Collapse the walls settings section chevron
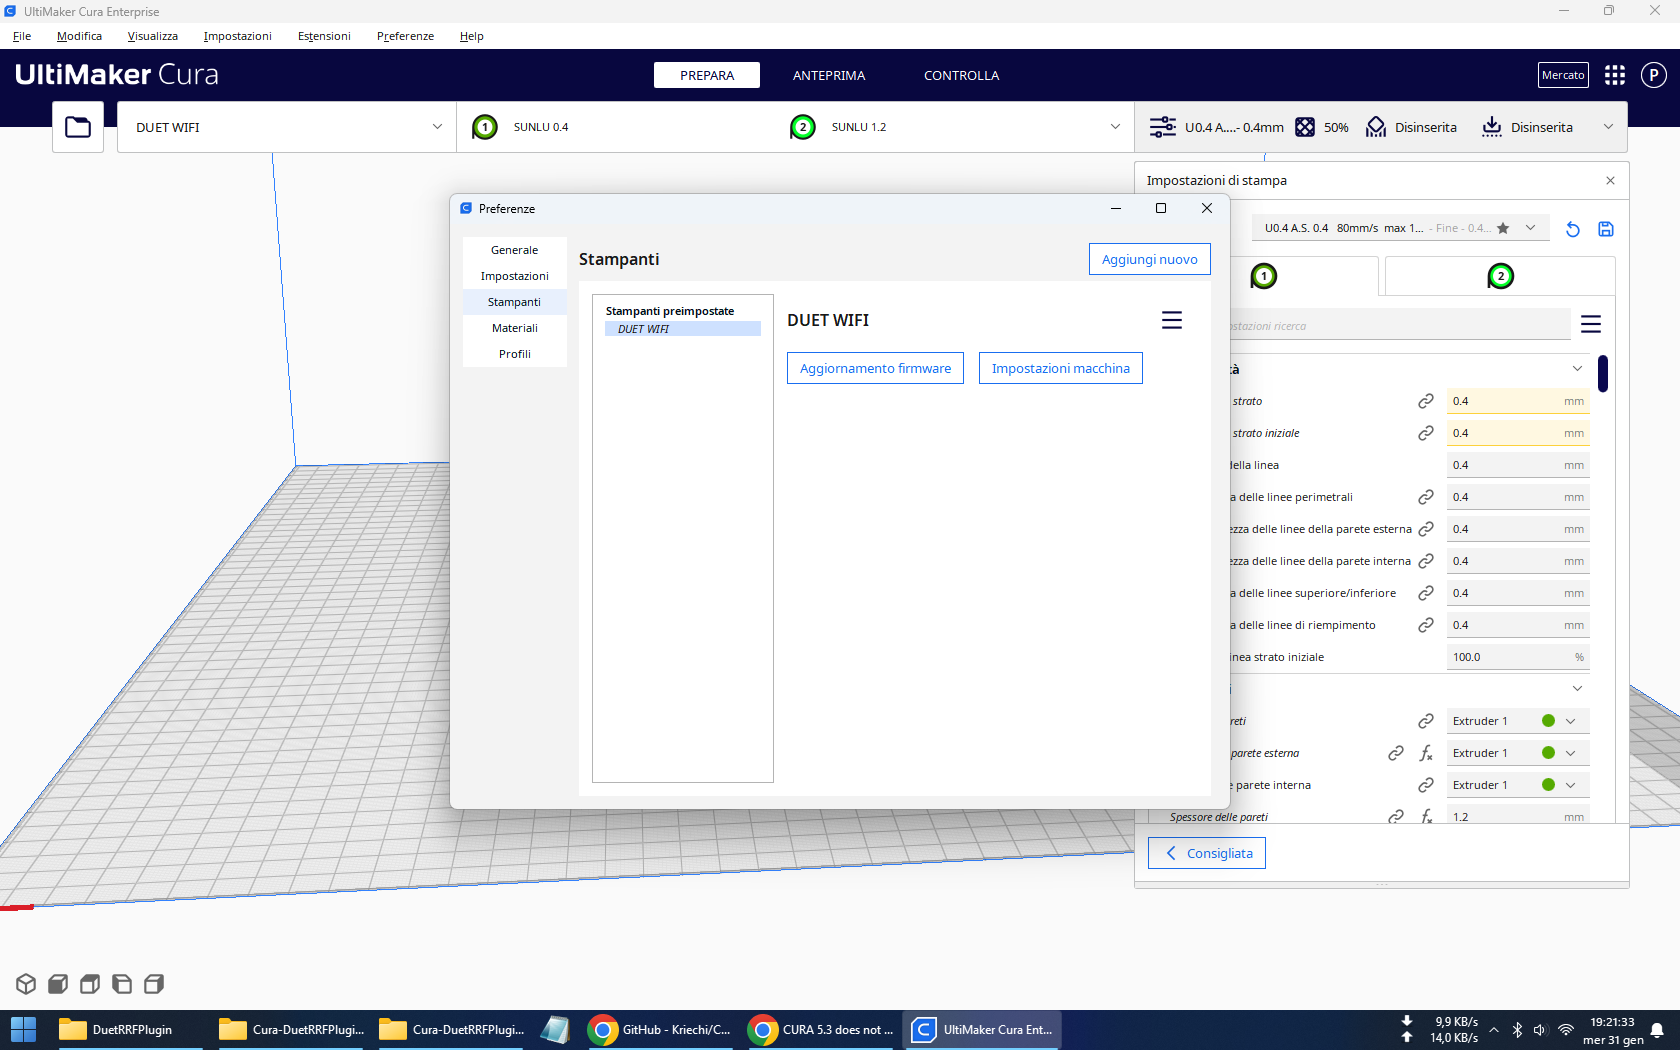1680x1050 pixels. [1577, 689]
